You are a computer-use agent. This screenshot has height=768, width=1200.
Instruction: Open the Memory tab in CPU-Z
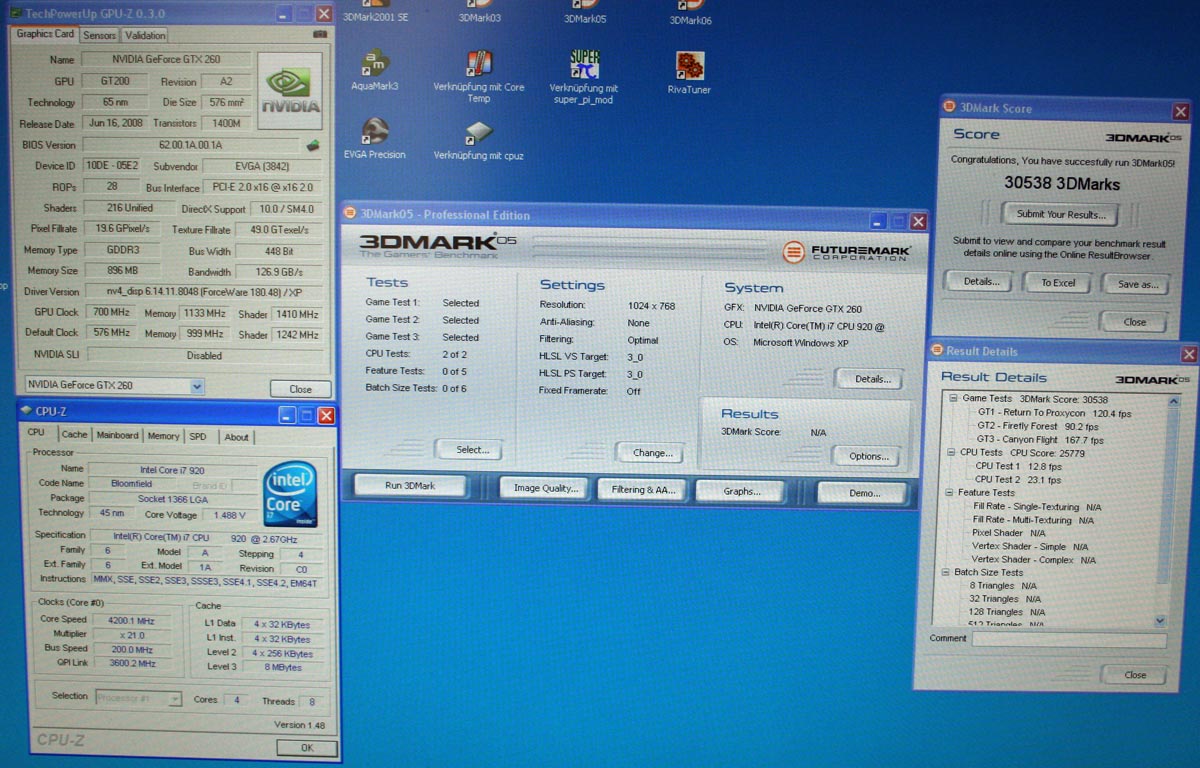click(163, 436)
